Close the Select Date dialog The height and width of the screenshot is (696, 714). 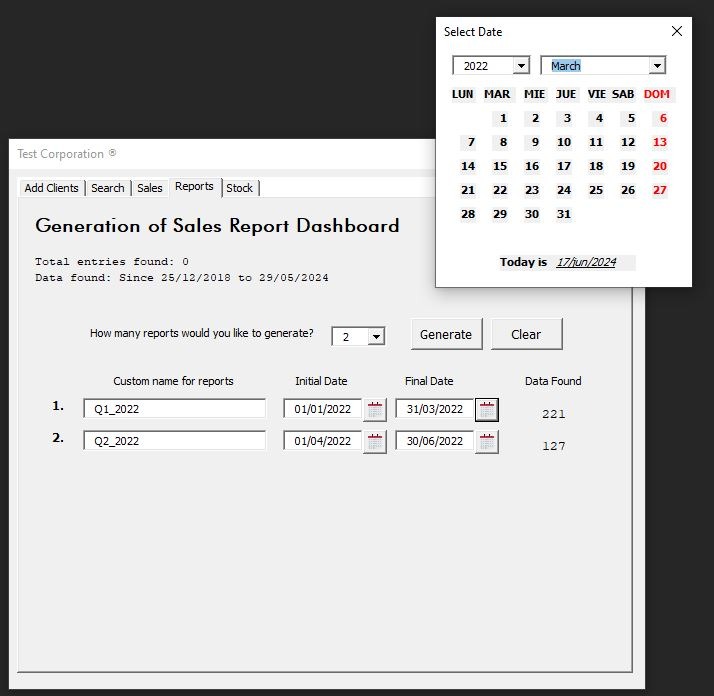677,31
